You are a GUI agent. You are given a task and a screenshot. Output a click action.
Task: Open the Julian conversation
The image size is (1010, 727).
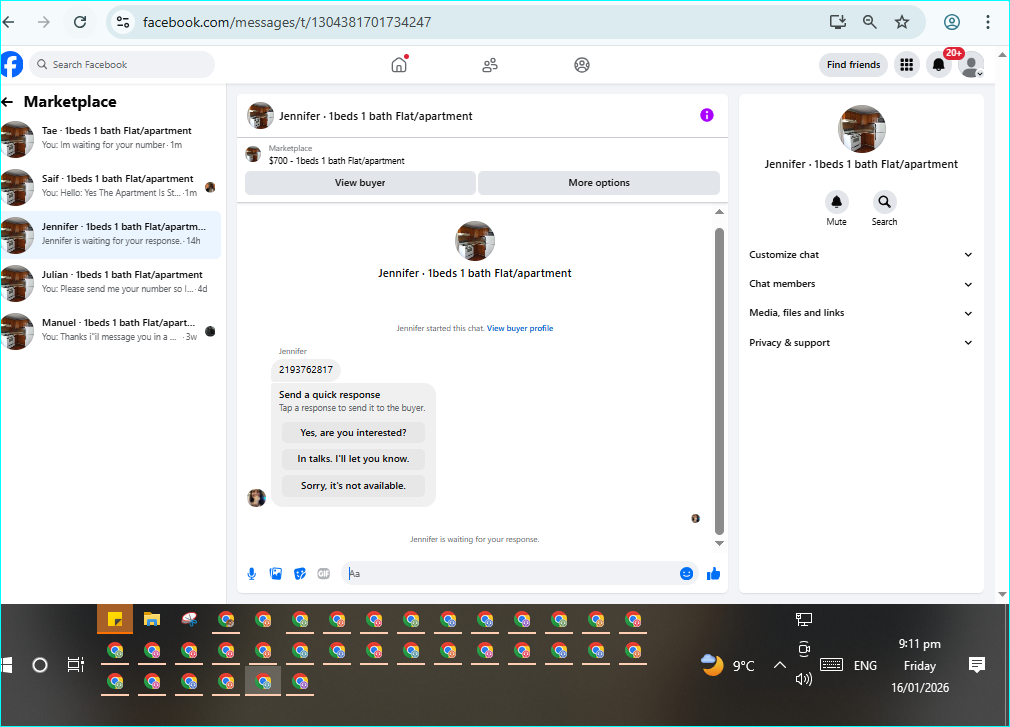pos(111,283)
